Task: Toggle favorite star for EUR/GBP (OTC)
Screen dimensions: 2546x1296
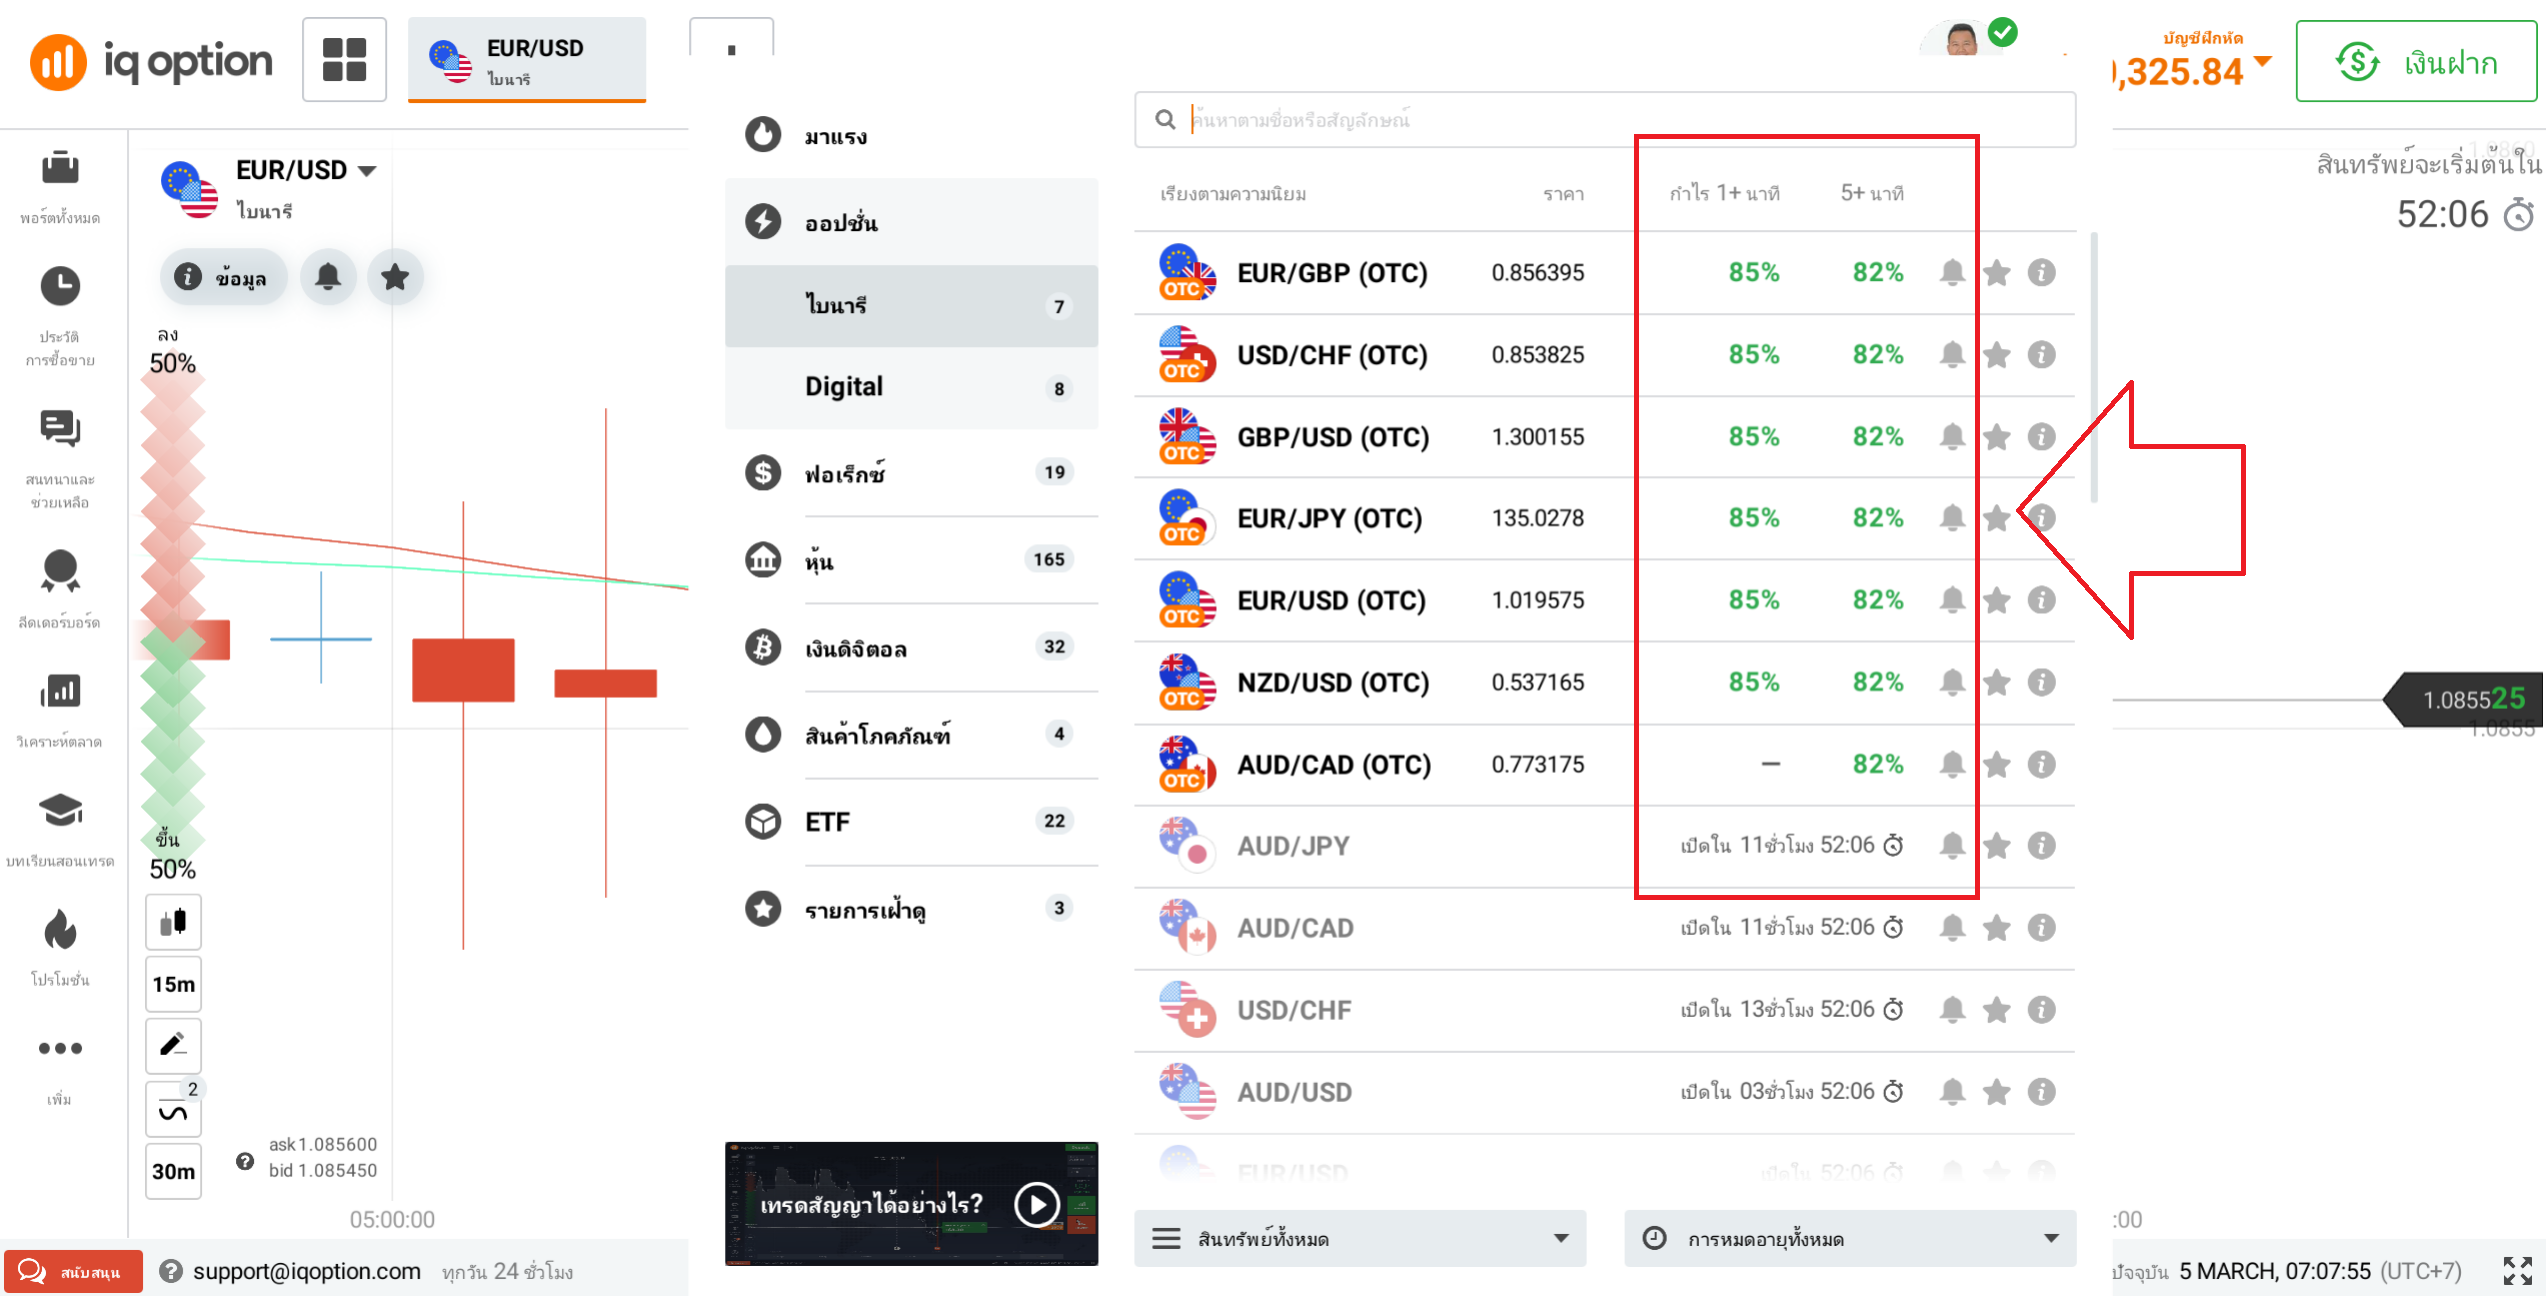Action: 1996,272
